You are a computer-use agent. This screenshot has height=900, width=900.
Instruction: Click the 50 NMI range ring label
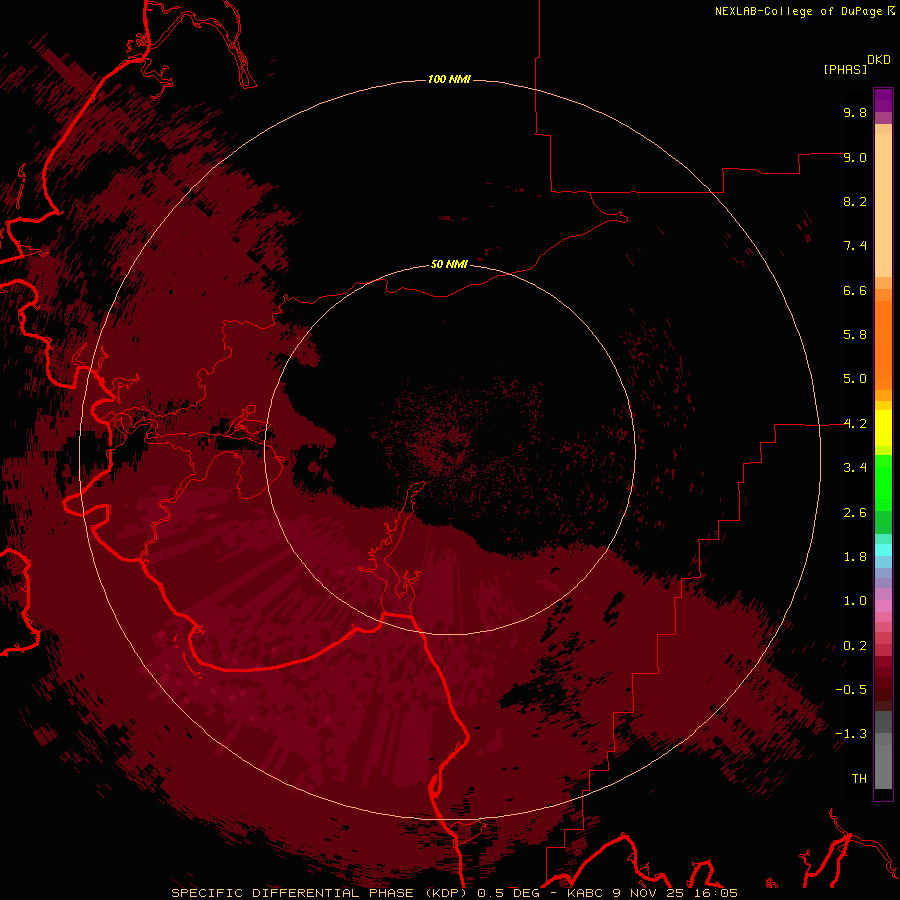pos(449,264)
